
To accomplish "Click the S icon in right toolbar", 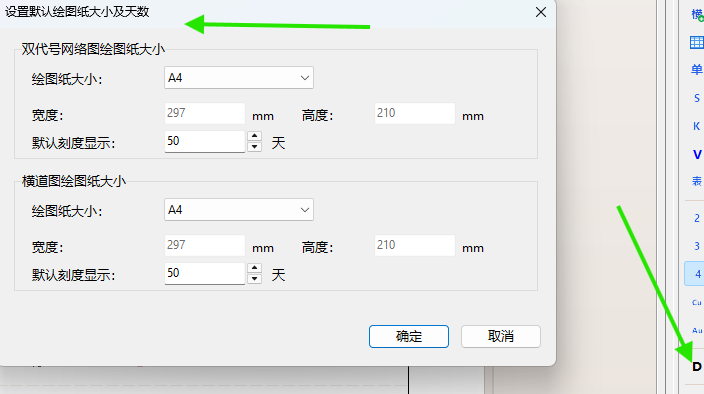I will (696, 98).
